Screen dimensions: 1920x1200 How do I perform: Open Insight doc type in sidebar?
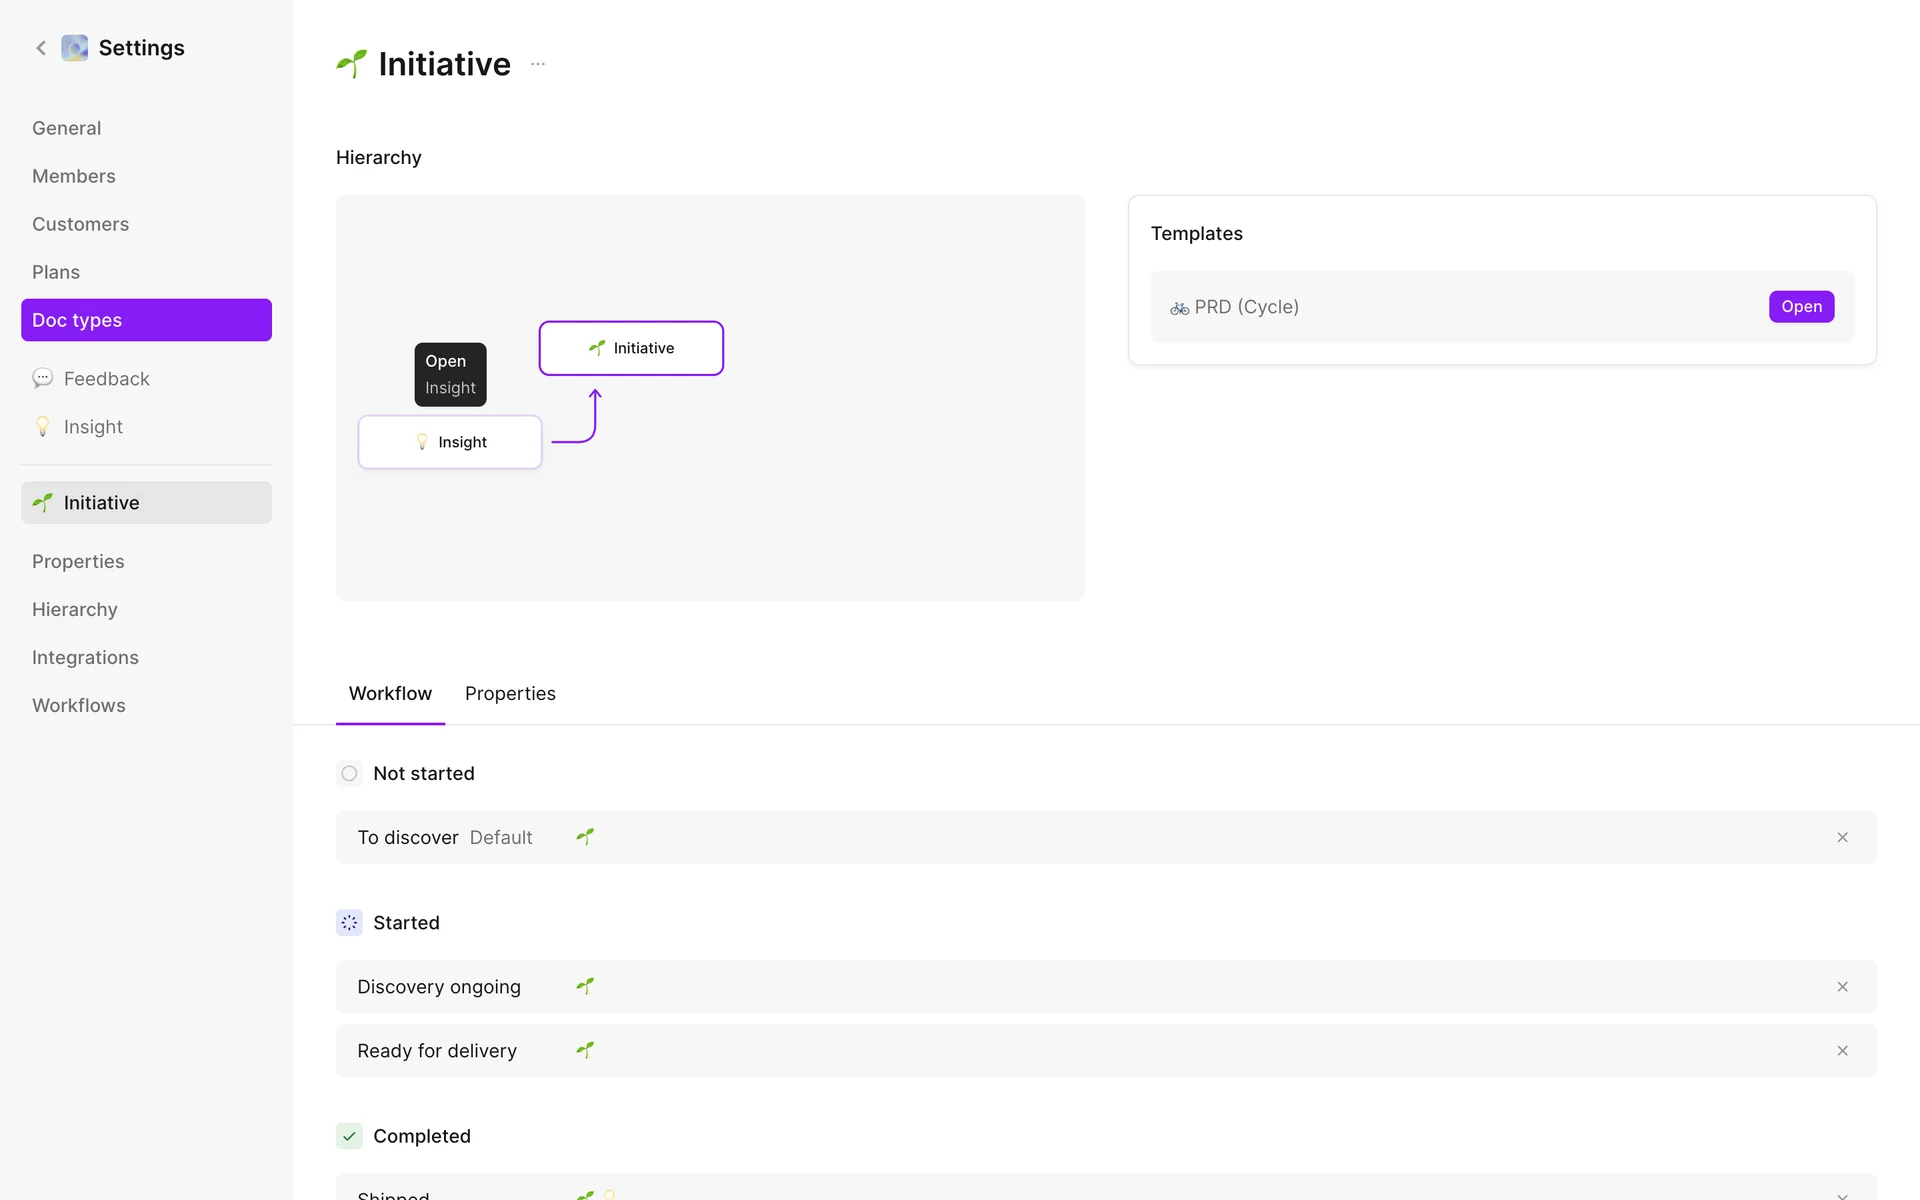click(93, 427)
